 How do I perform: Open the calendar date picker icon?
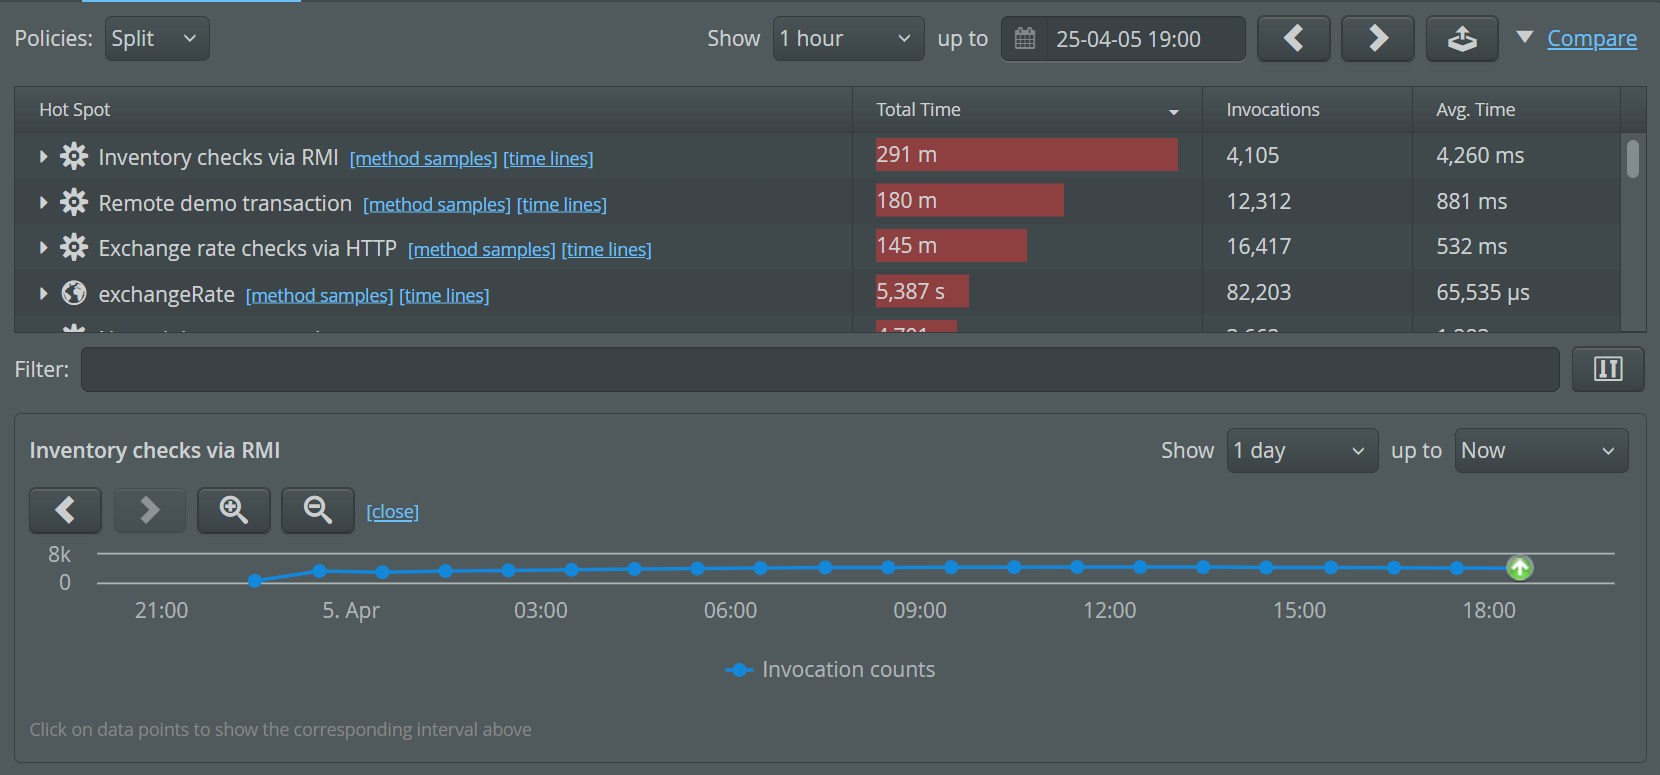click(1025, 39)
